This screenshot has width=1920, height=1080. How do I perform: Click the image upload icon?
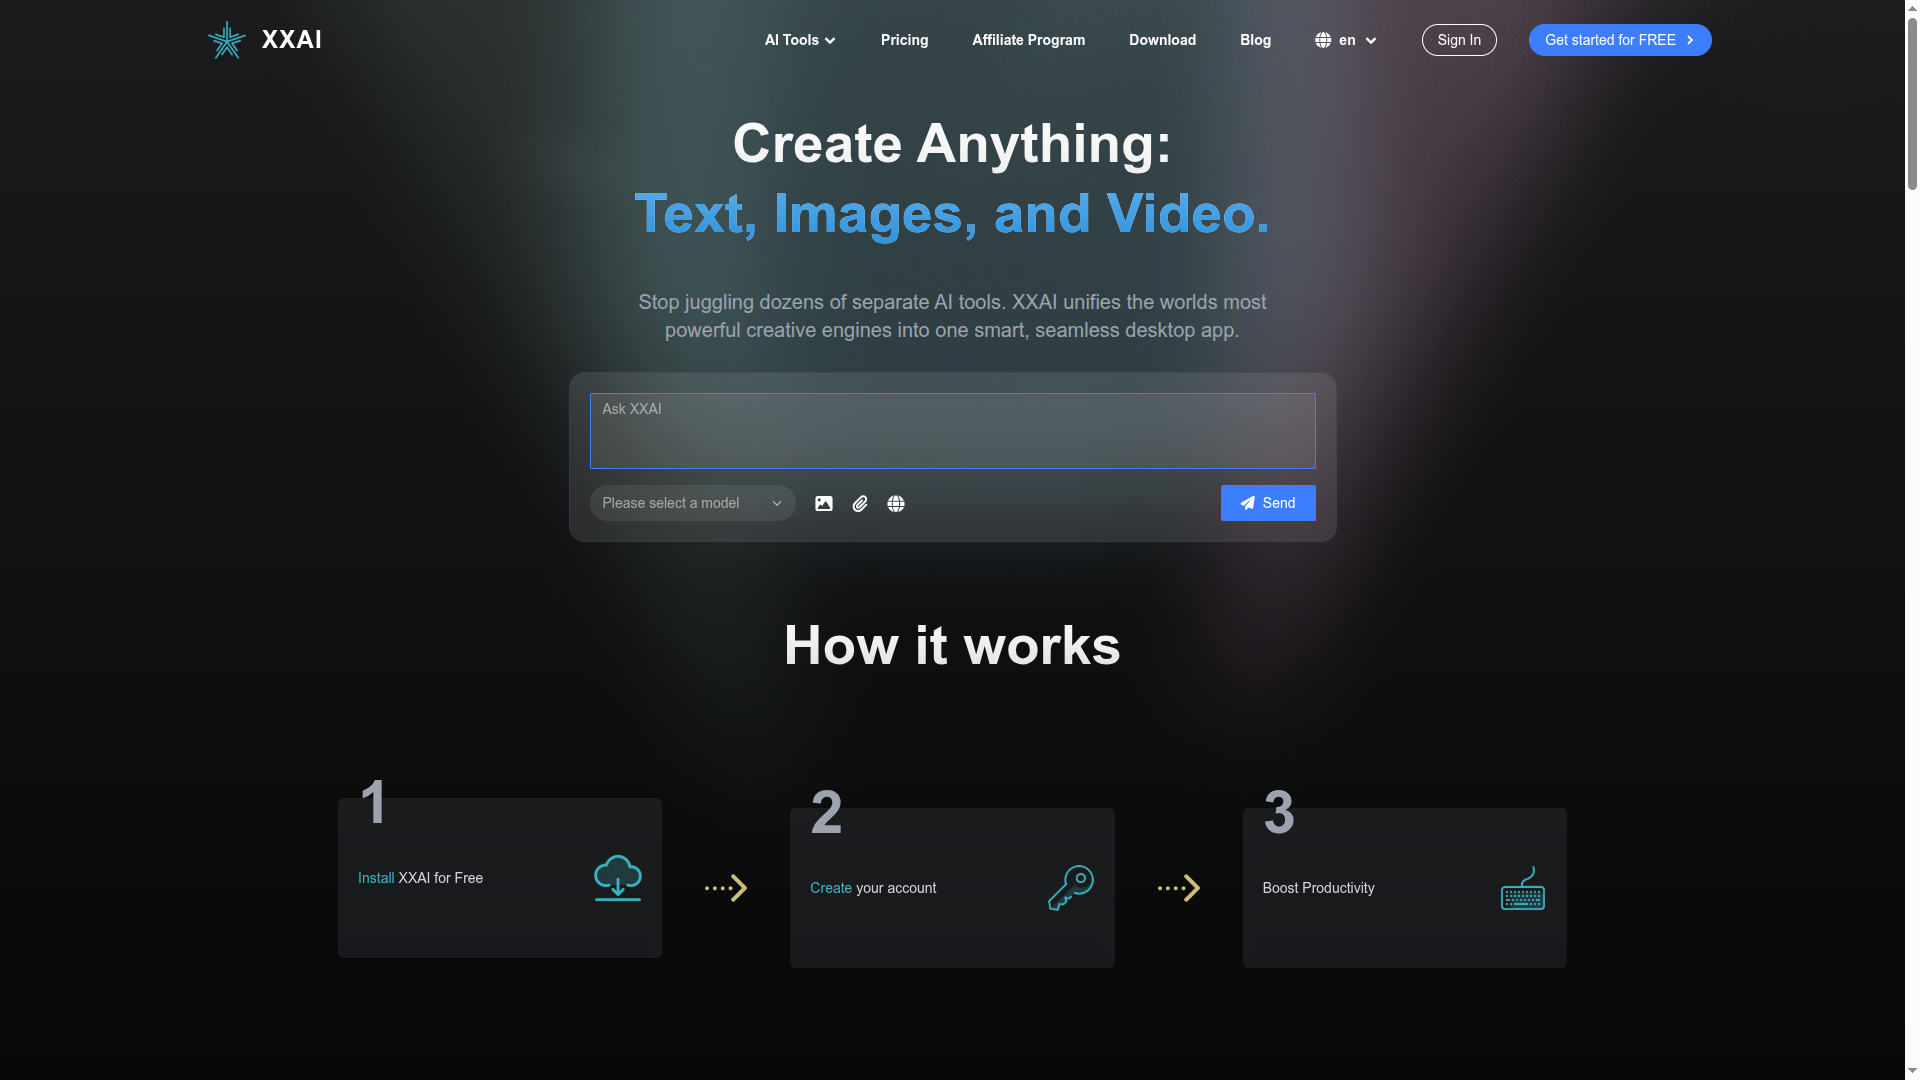click(x=823, y=504)
